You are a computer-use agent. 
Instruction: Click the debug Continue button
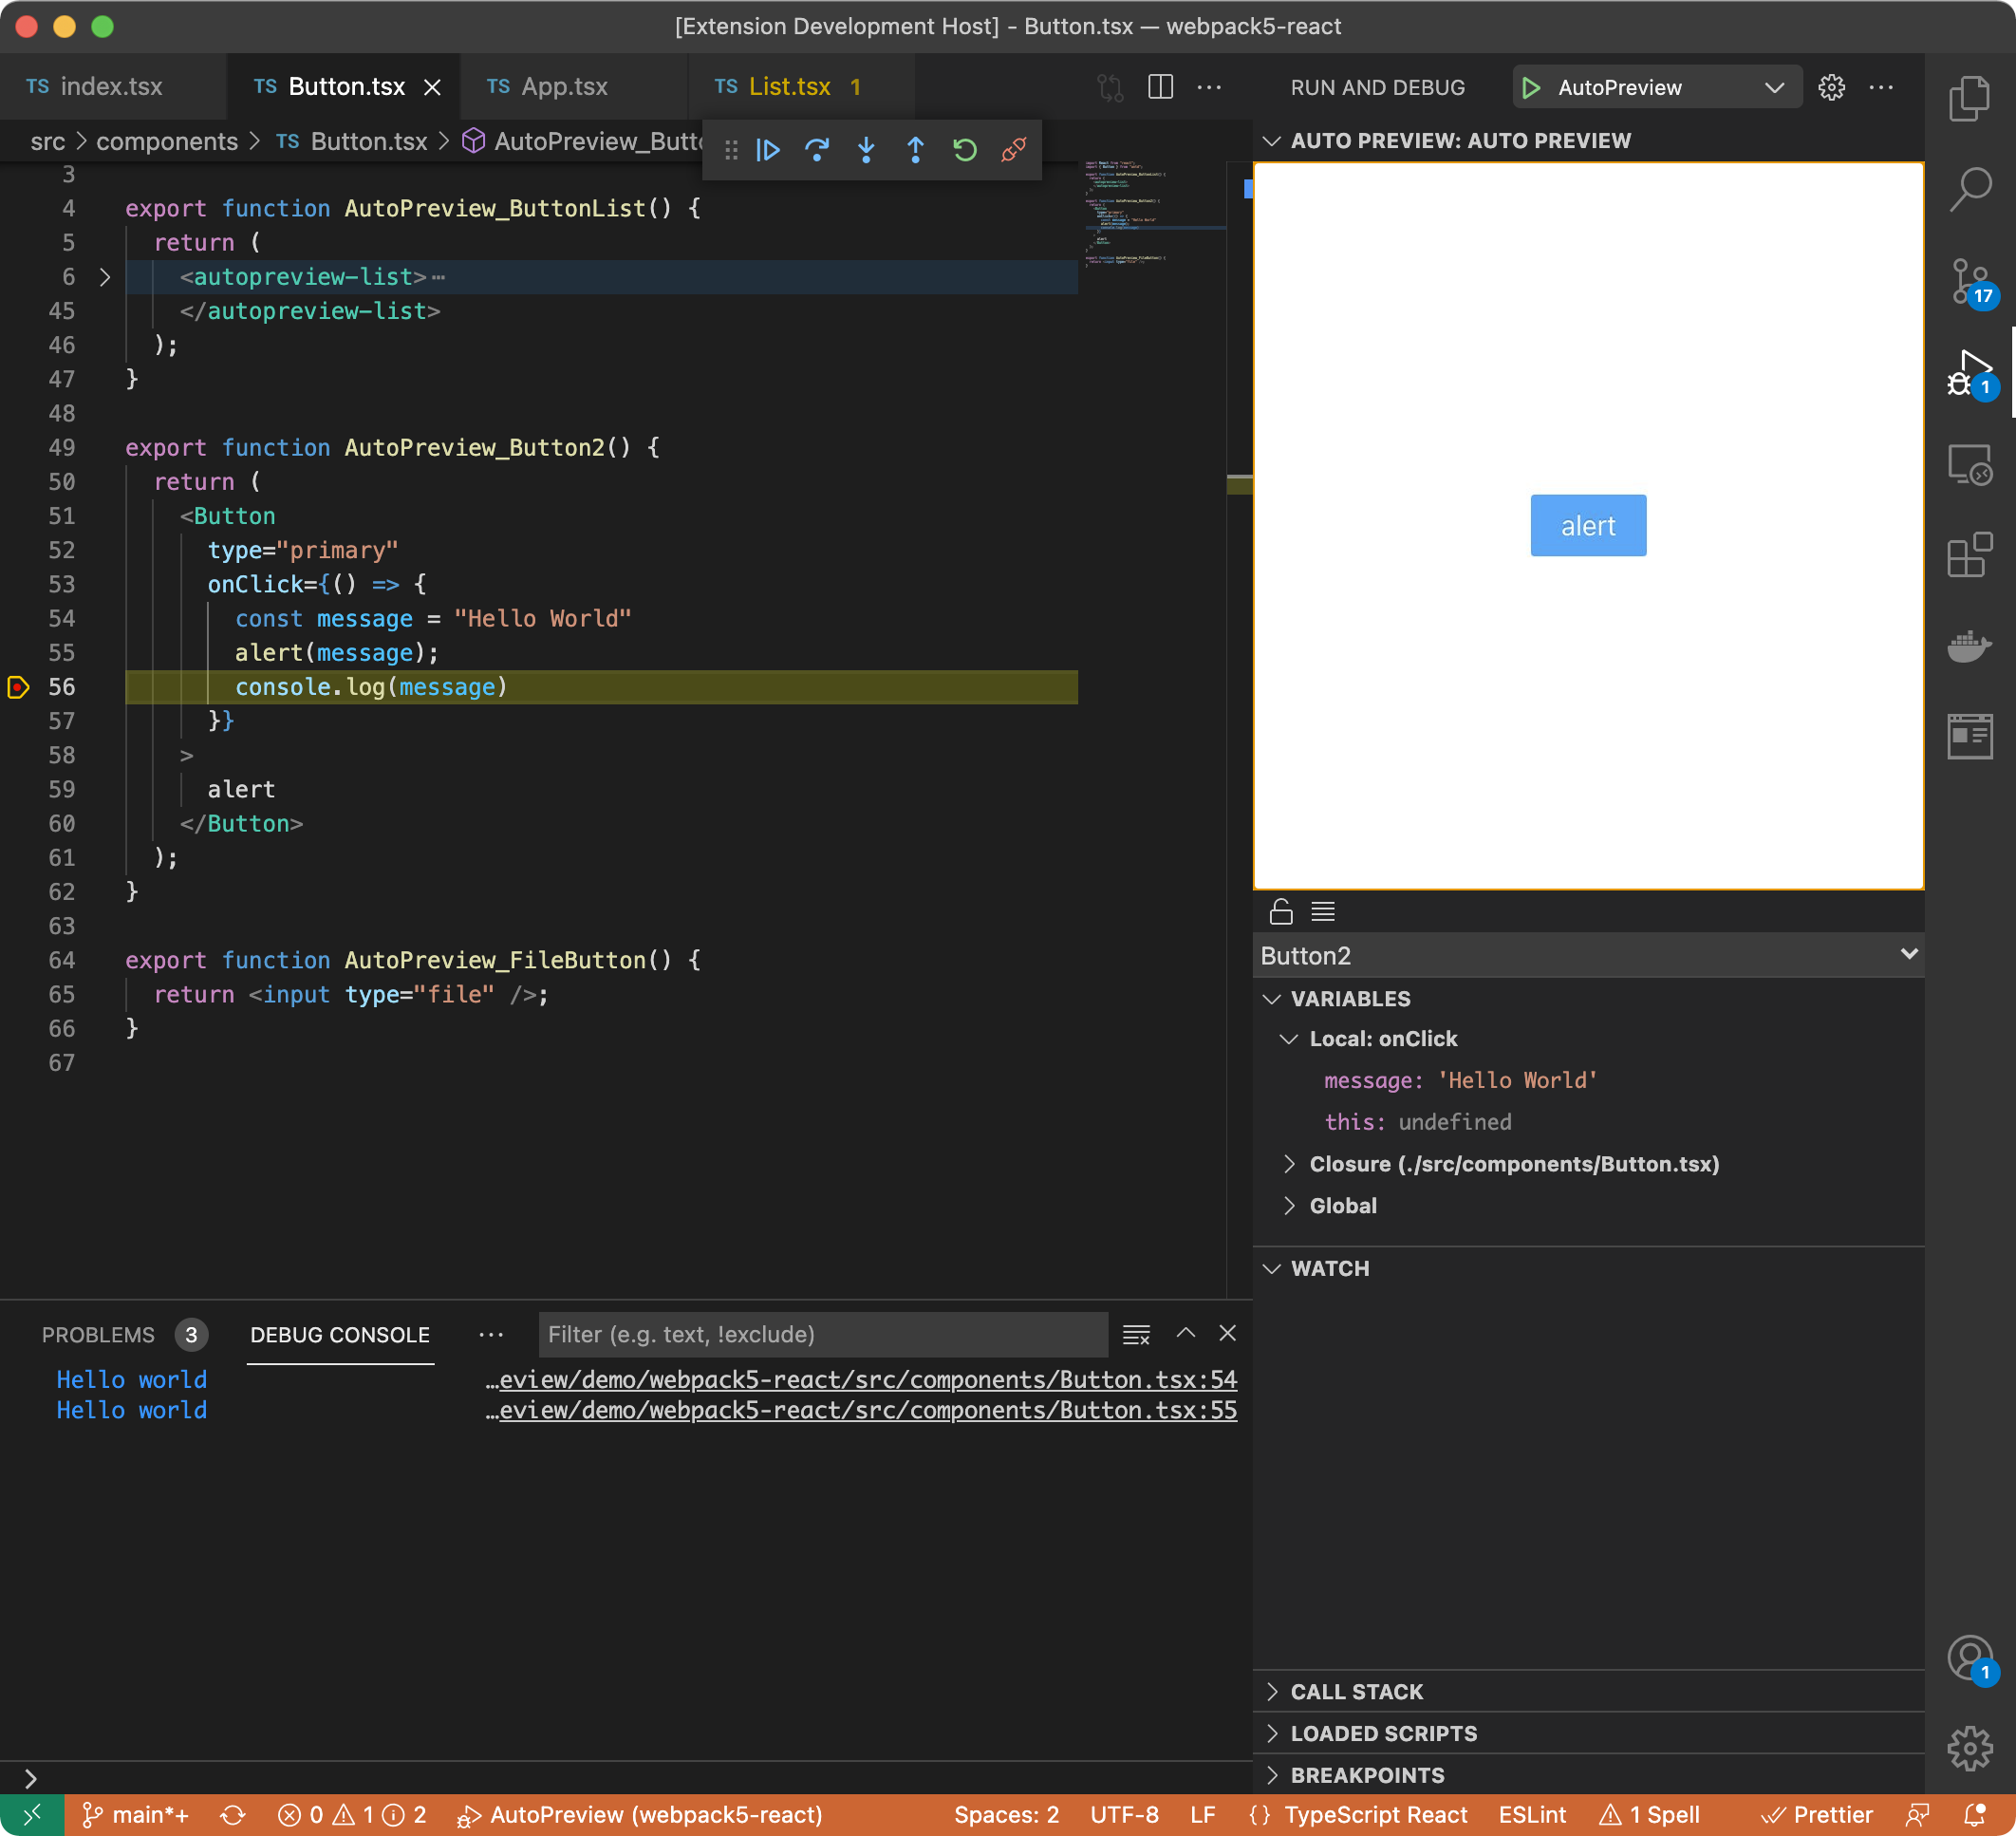pyautogui.click(x=768, y=150)
